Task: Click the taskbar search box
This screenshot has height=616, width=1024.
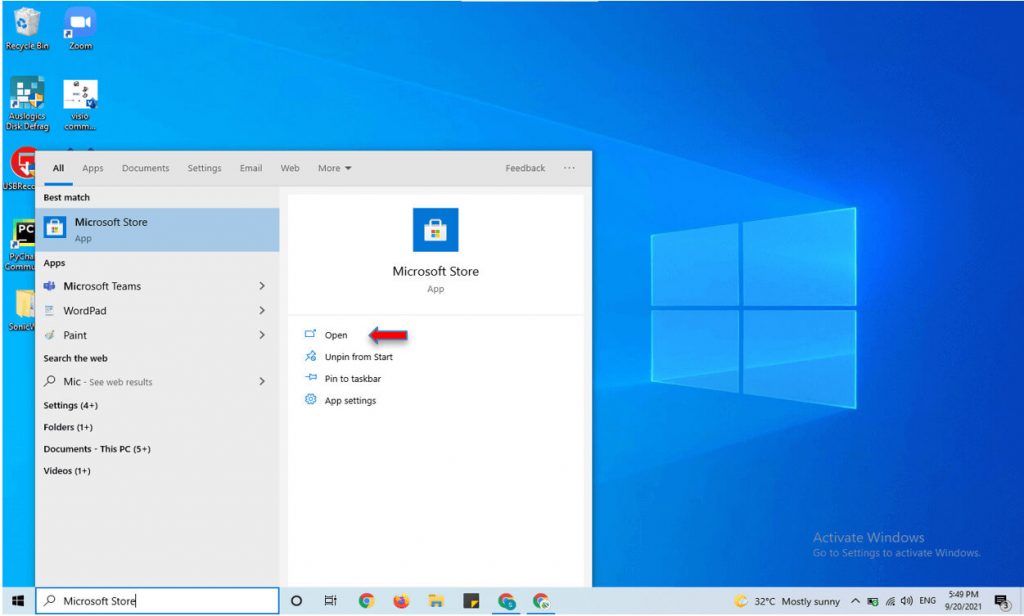Action: 157,601
